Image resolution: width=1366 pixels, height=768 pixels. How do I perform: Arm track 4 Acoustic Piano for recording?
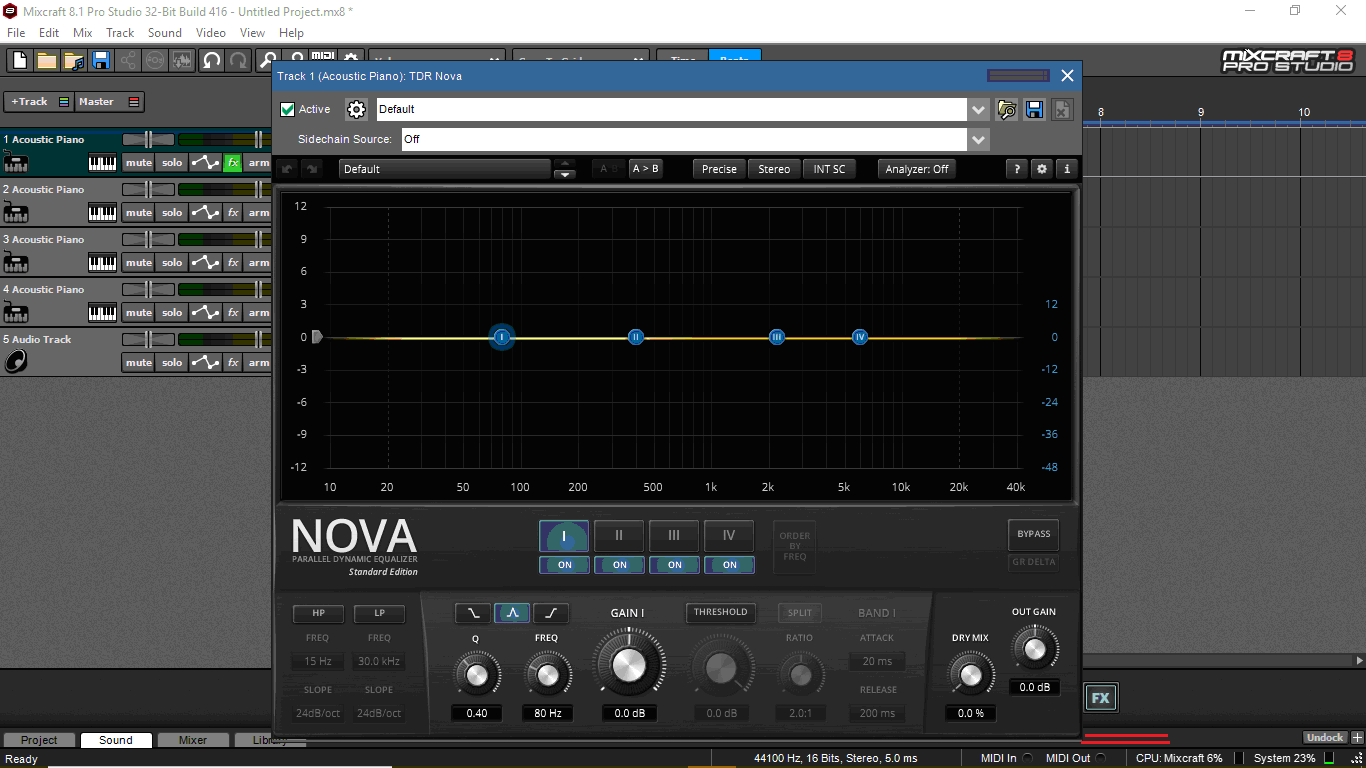click(258, 312)
